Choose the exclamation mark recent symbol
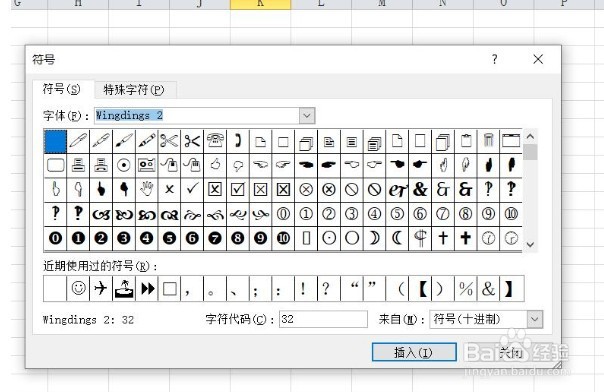The height and width of the screenshot is (392, 604). (x=303, y=288)
